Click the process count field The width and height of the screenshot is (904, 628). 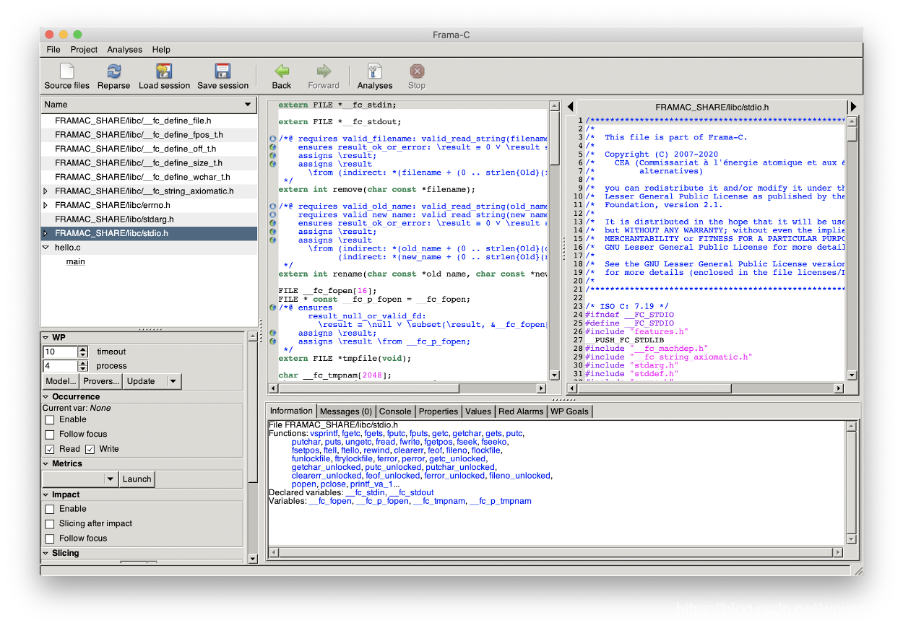coord(60,366)
